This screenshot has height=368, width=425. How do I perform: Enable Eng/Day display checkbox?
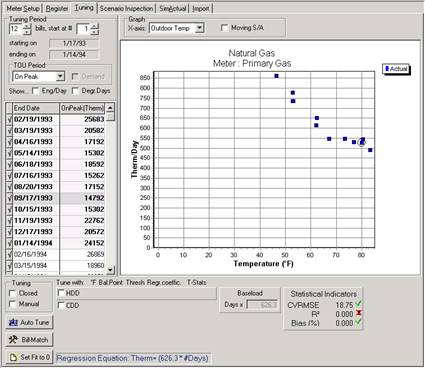(35, 91)
